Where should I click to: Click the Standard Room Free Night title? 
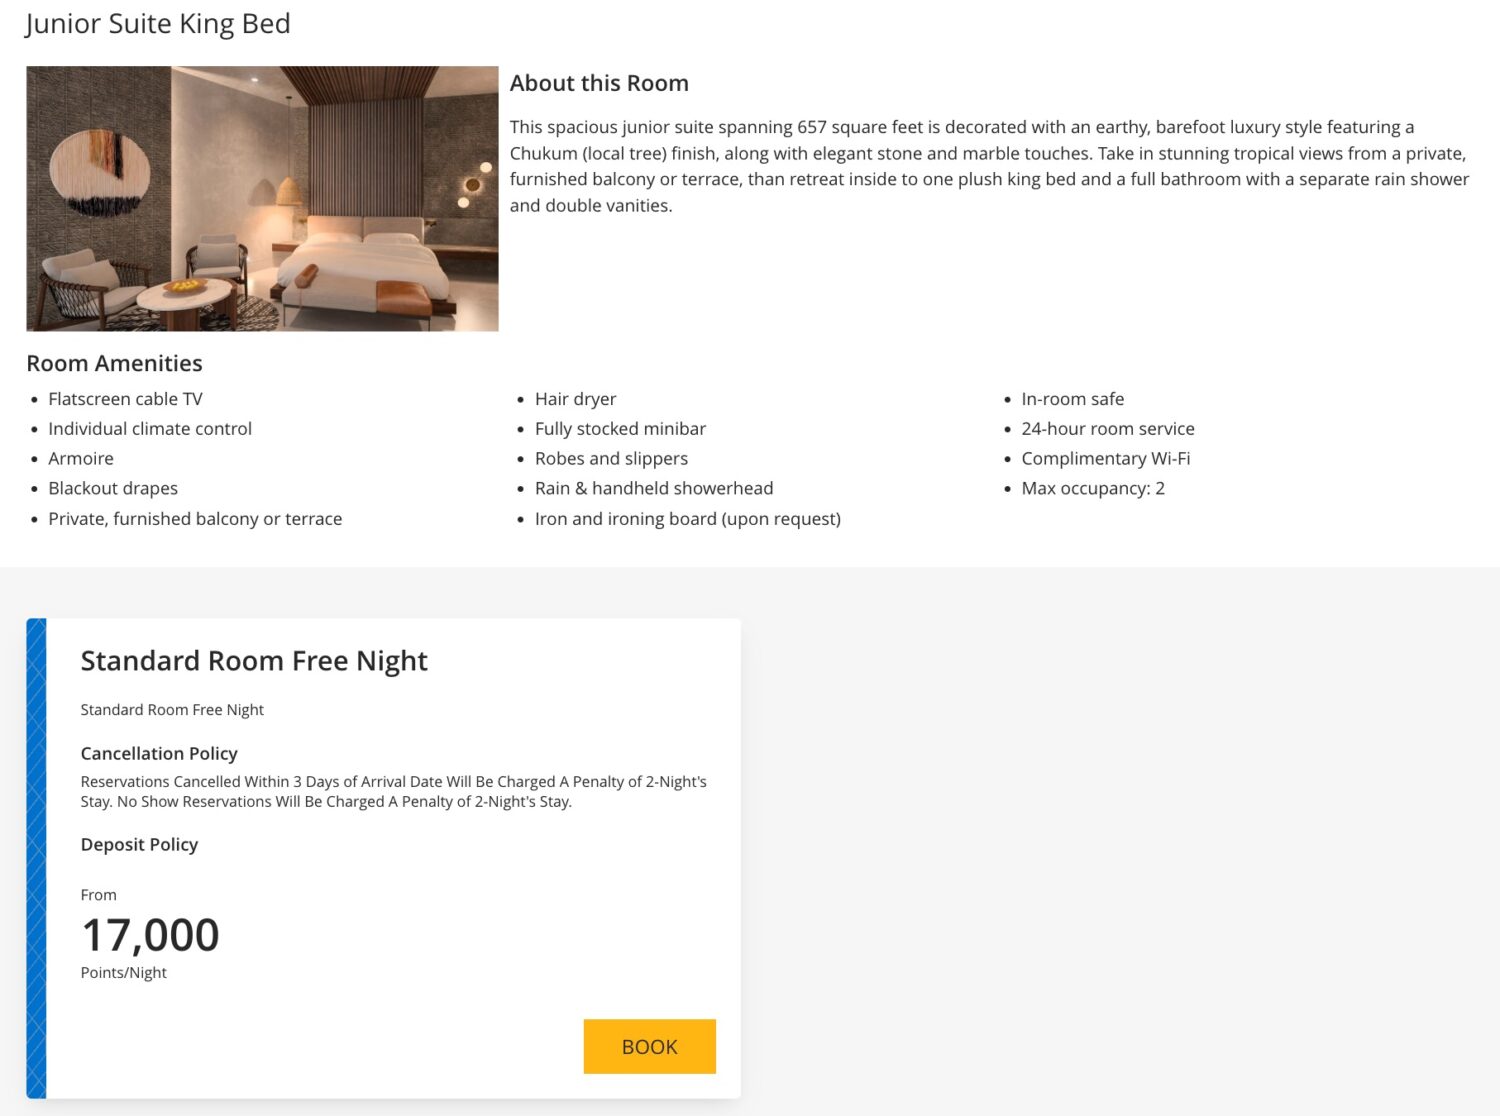[254, 661]
